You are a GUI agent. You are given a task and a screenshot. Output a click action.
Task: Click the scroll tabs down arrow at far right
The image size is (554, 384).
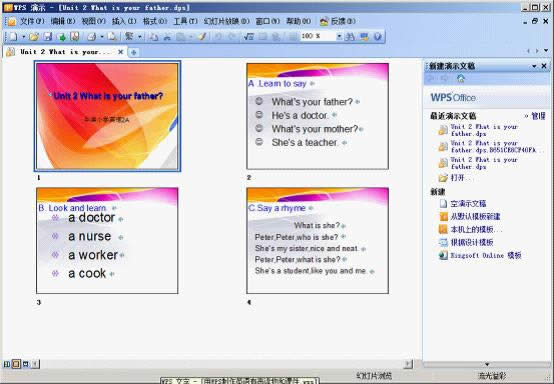pos(546,51)
